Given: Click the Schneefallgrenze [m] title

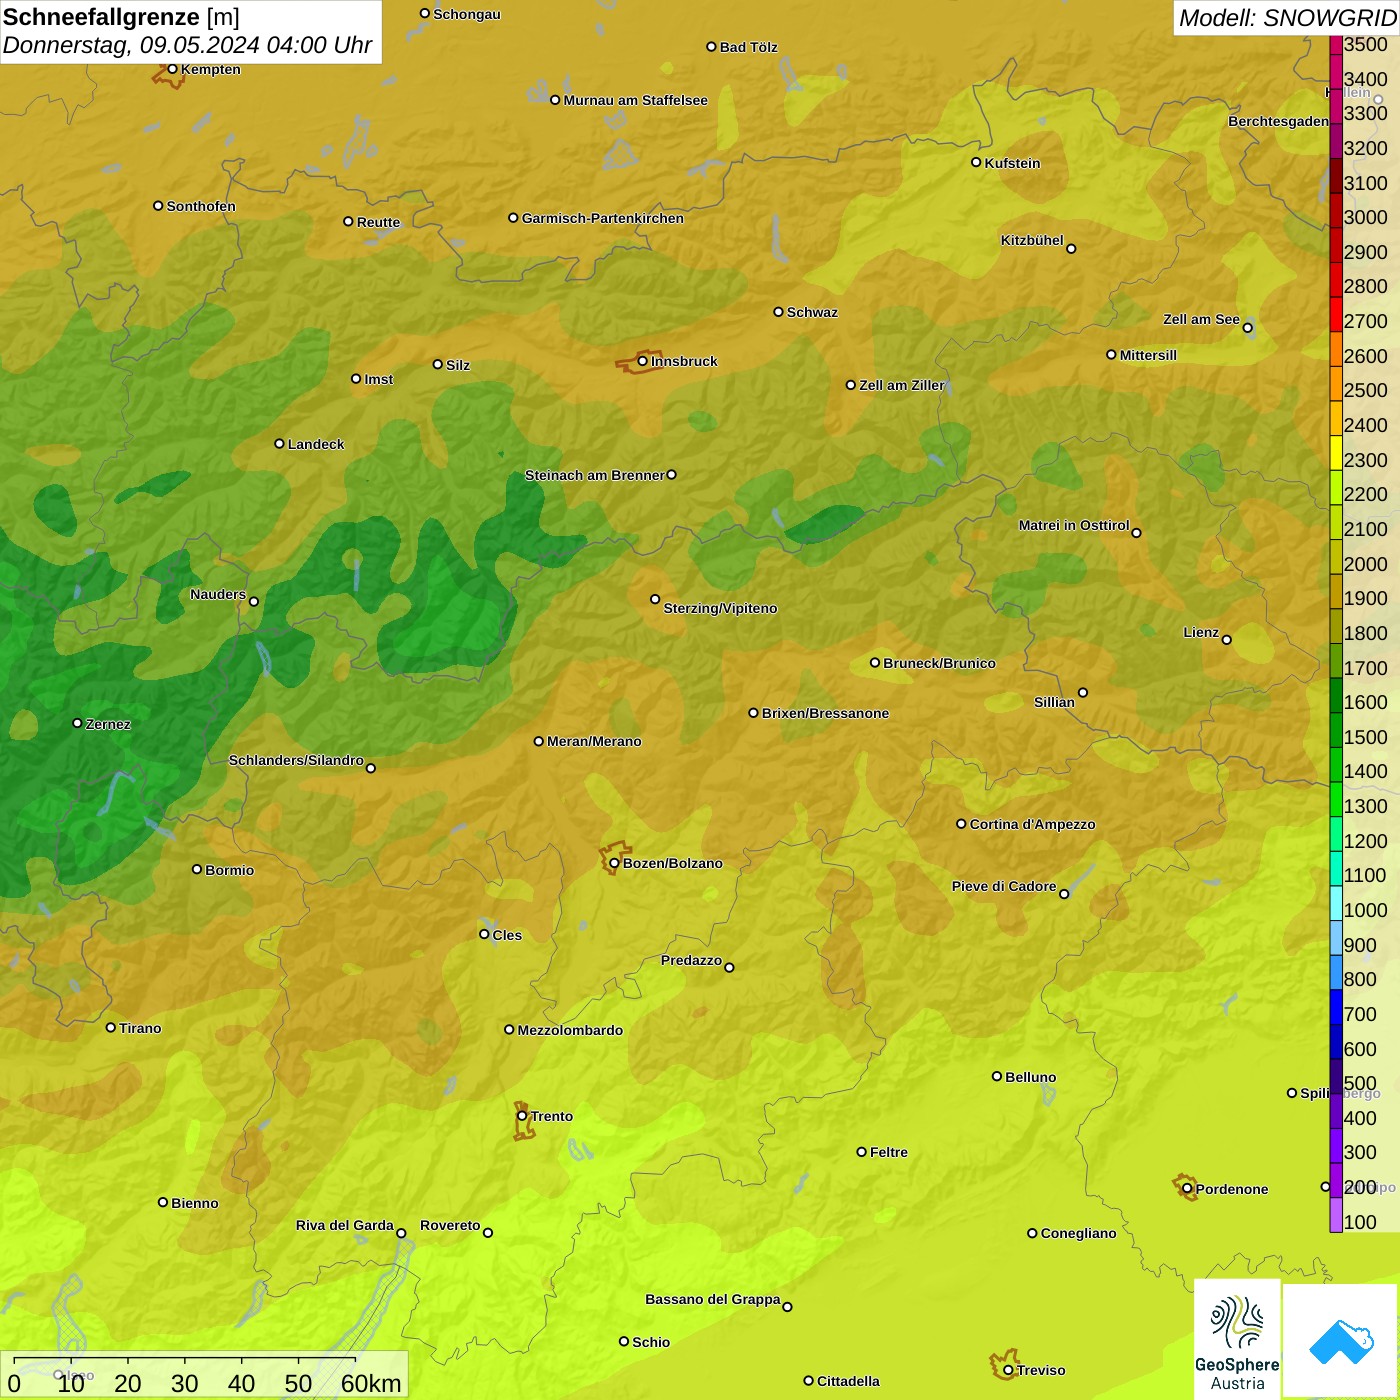Looking at the screenshot, I should point(121,17).
